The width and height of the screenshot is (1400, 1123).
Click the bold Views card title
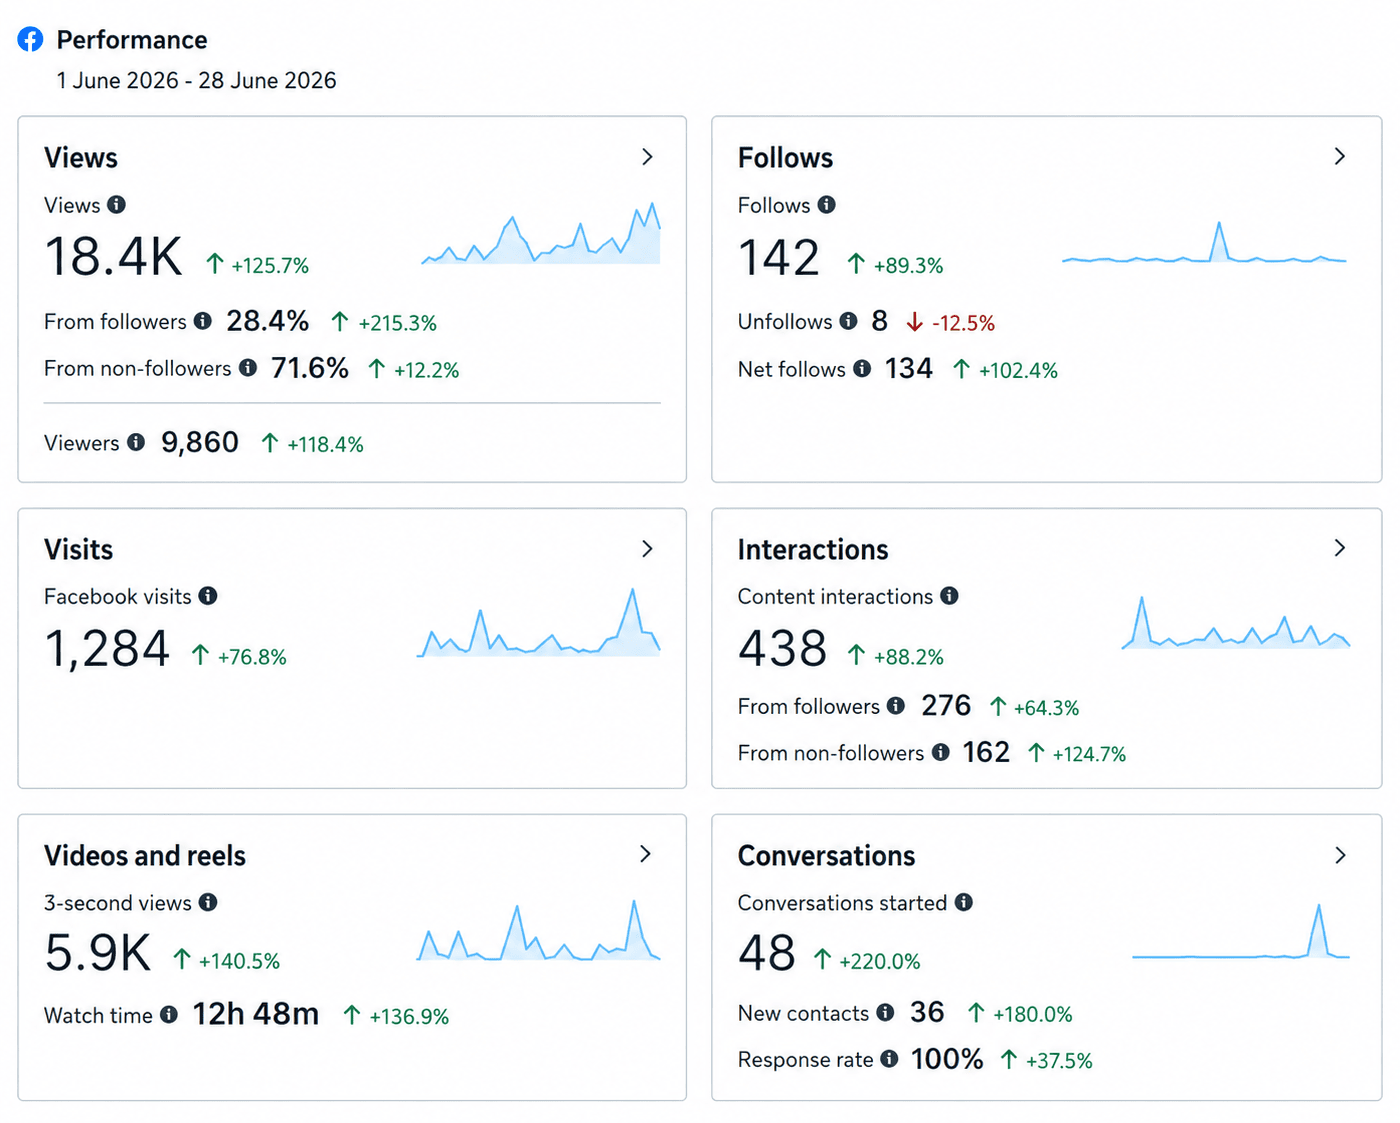[x=81, y=158]
